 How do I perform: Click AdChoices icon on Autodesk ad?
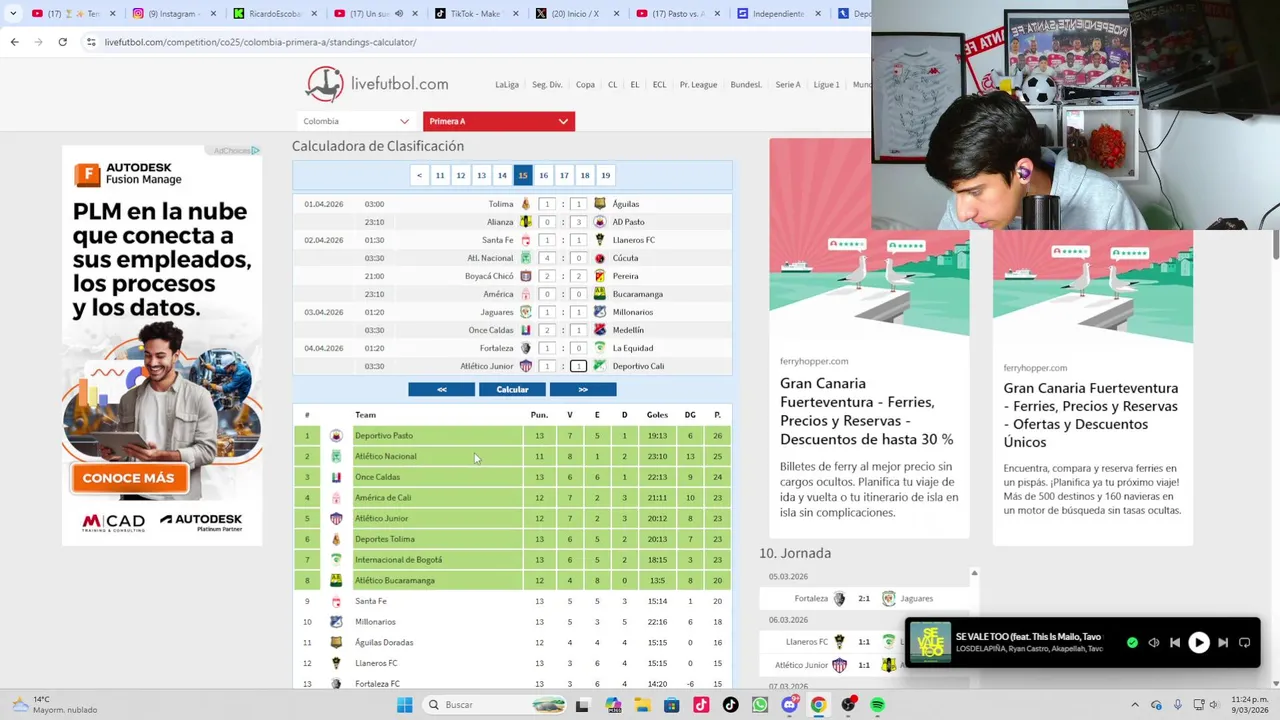255,151
